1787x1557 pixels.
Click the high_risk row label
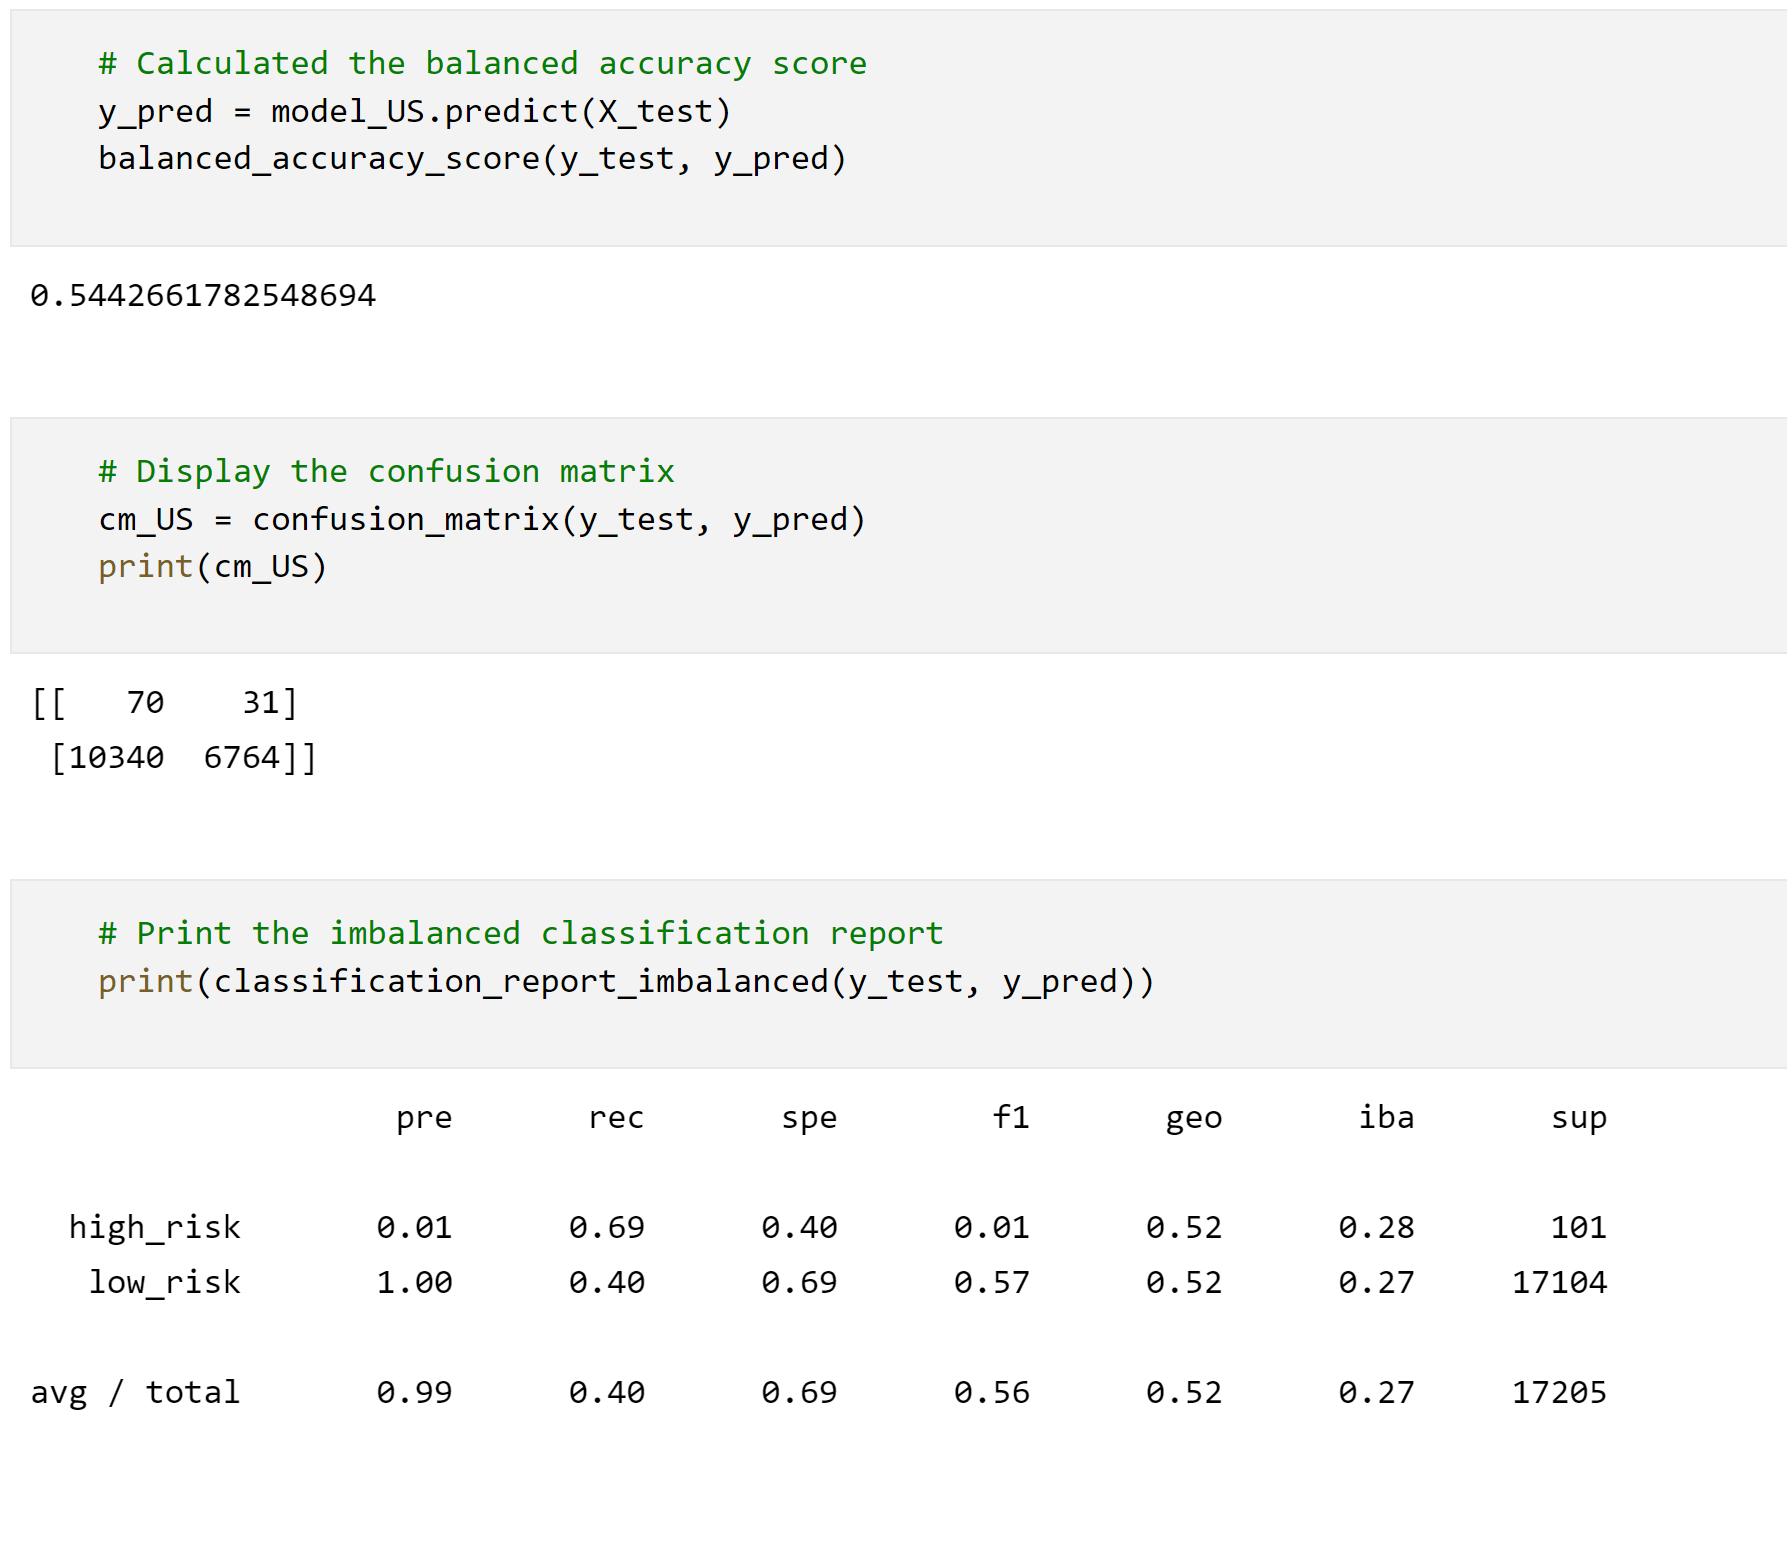155,1228
